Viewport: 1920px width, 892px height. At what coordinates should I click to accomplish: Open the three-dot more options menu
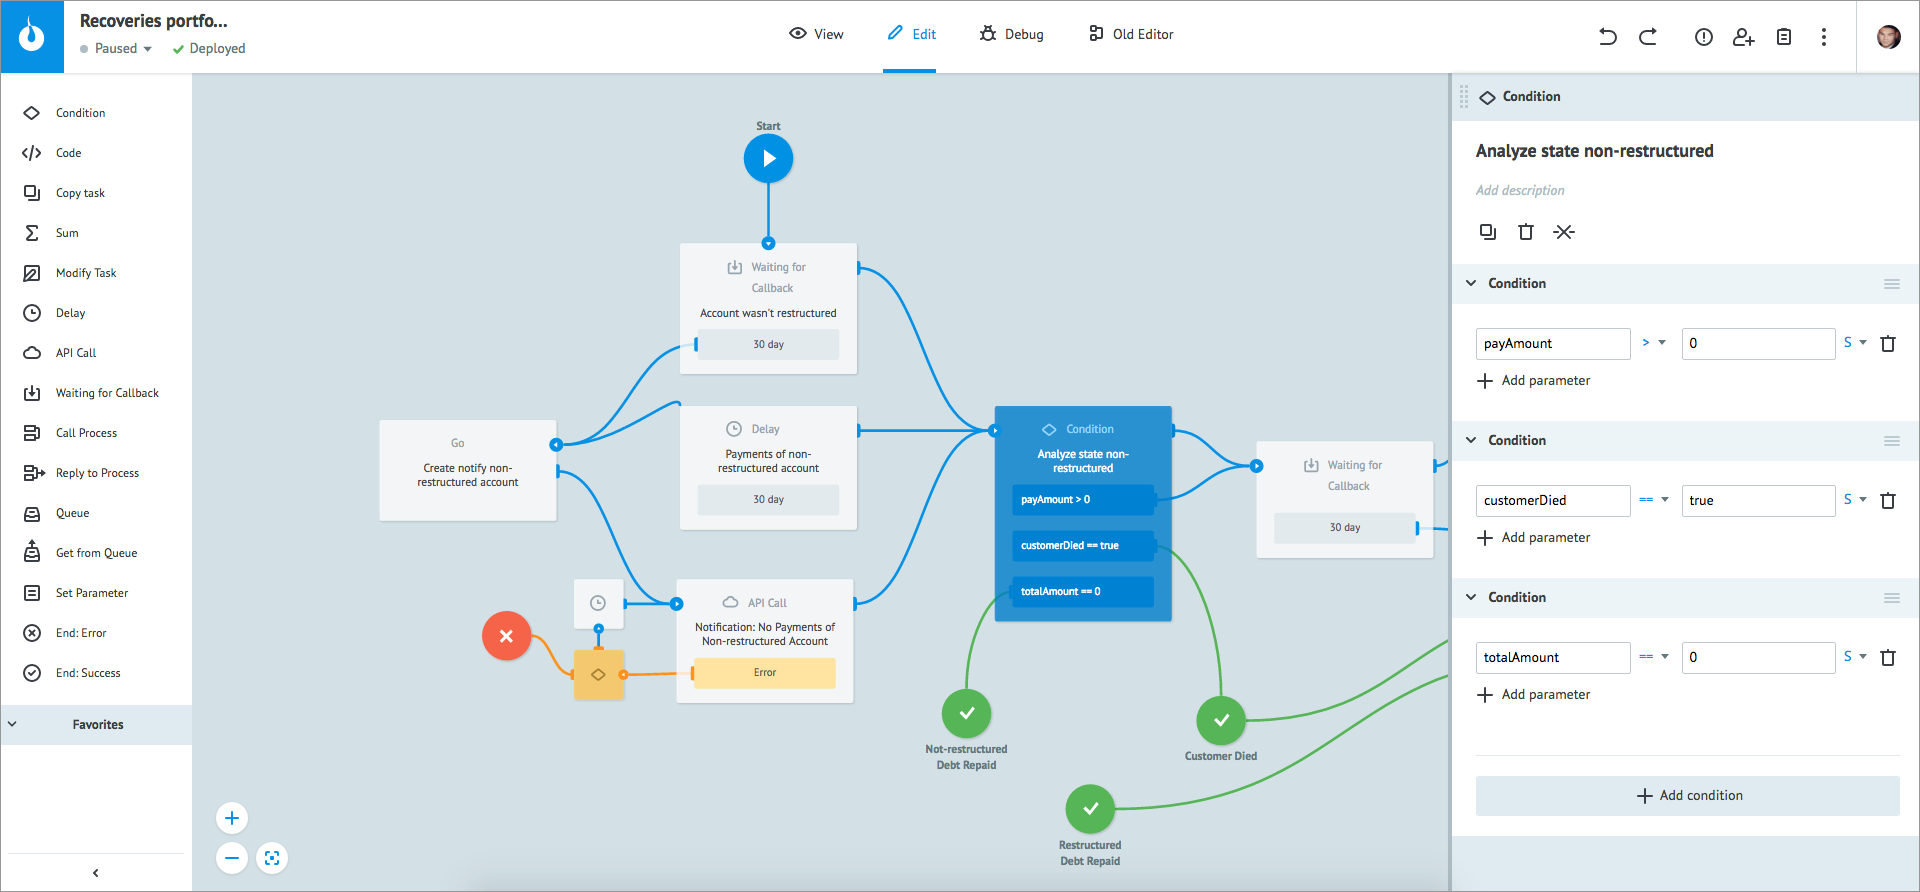(x=1824, y=37)
